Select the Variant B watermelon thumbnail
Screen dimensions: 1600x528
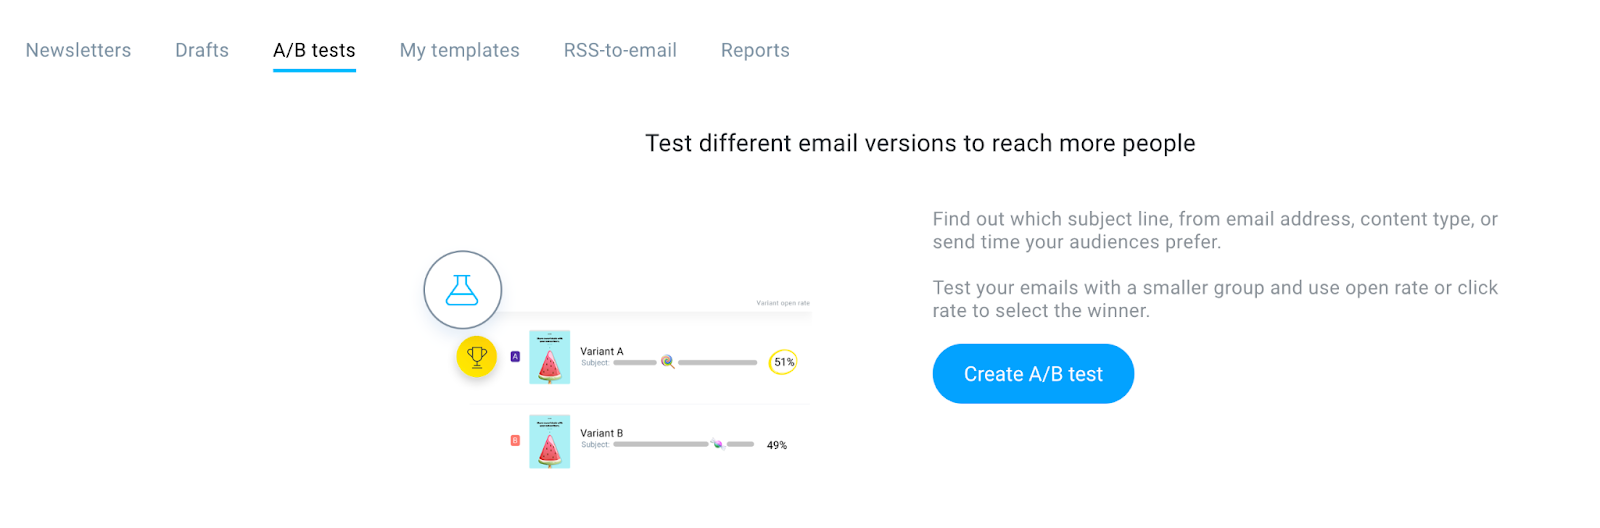tap(549, 441)
